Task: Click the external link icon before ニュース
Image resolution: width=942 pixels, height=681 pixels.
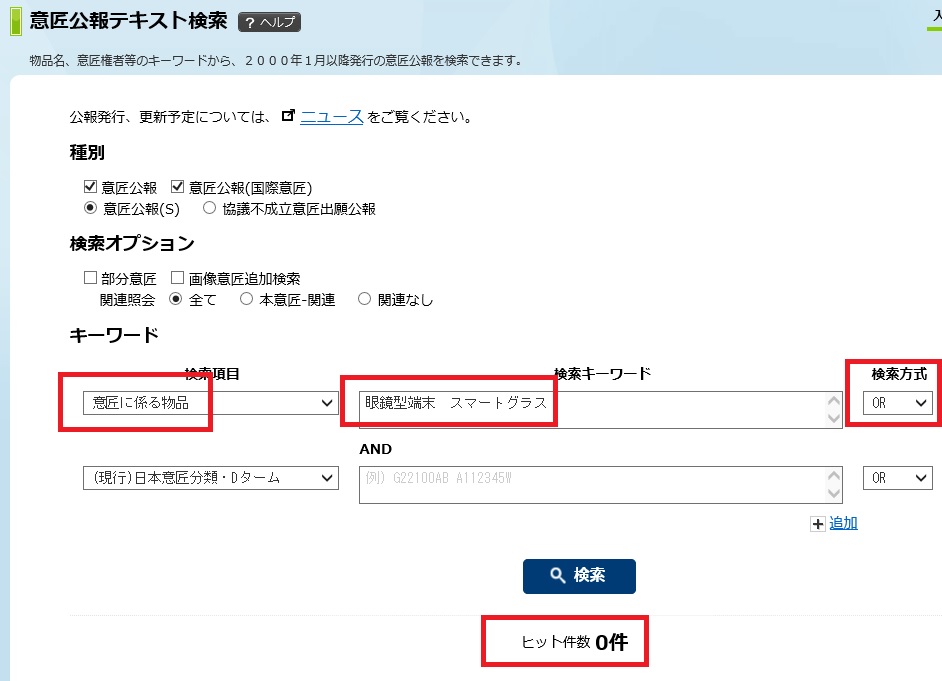Action: point(288,115)
